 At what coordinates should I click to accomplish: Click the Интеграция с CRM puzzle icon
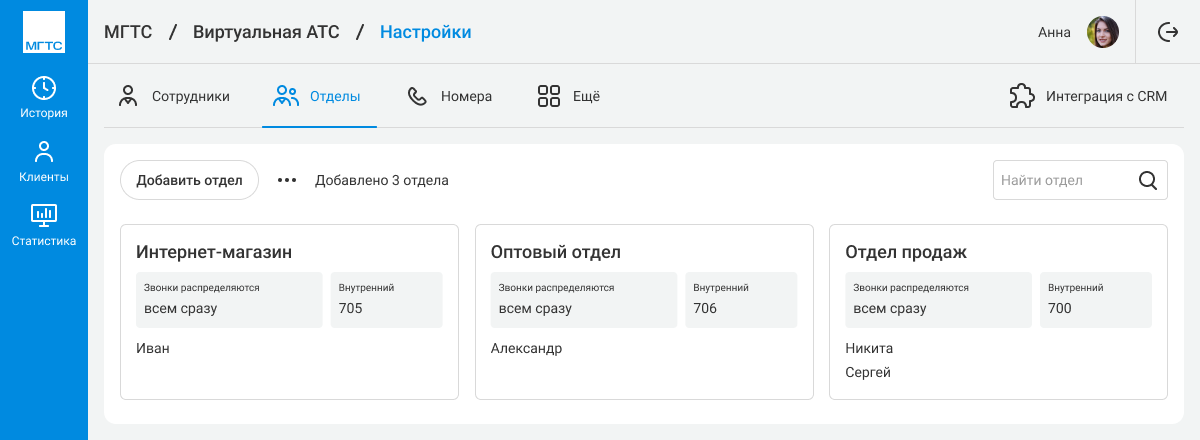tap(1022, 97)
